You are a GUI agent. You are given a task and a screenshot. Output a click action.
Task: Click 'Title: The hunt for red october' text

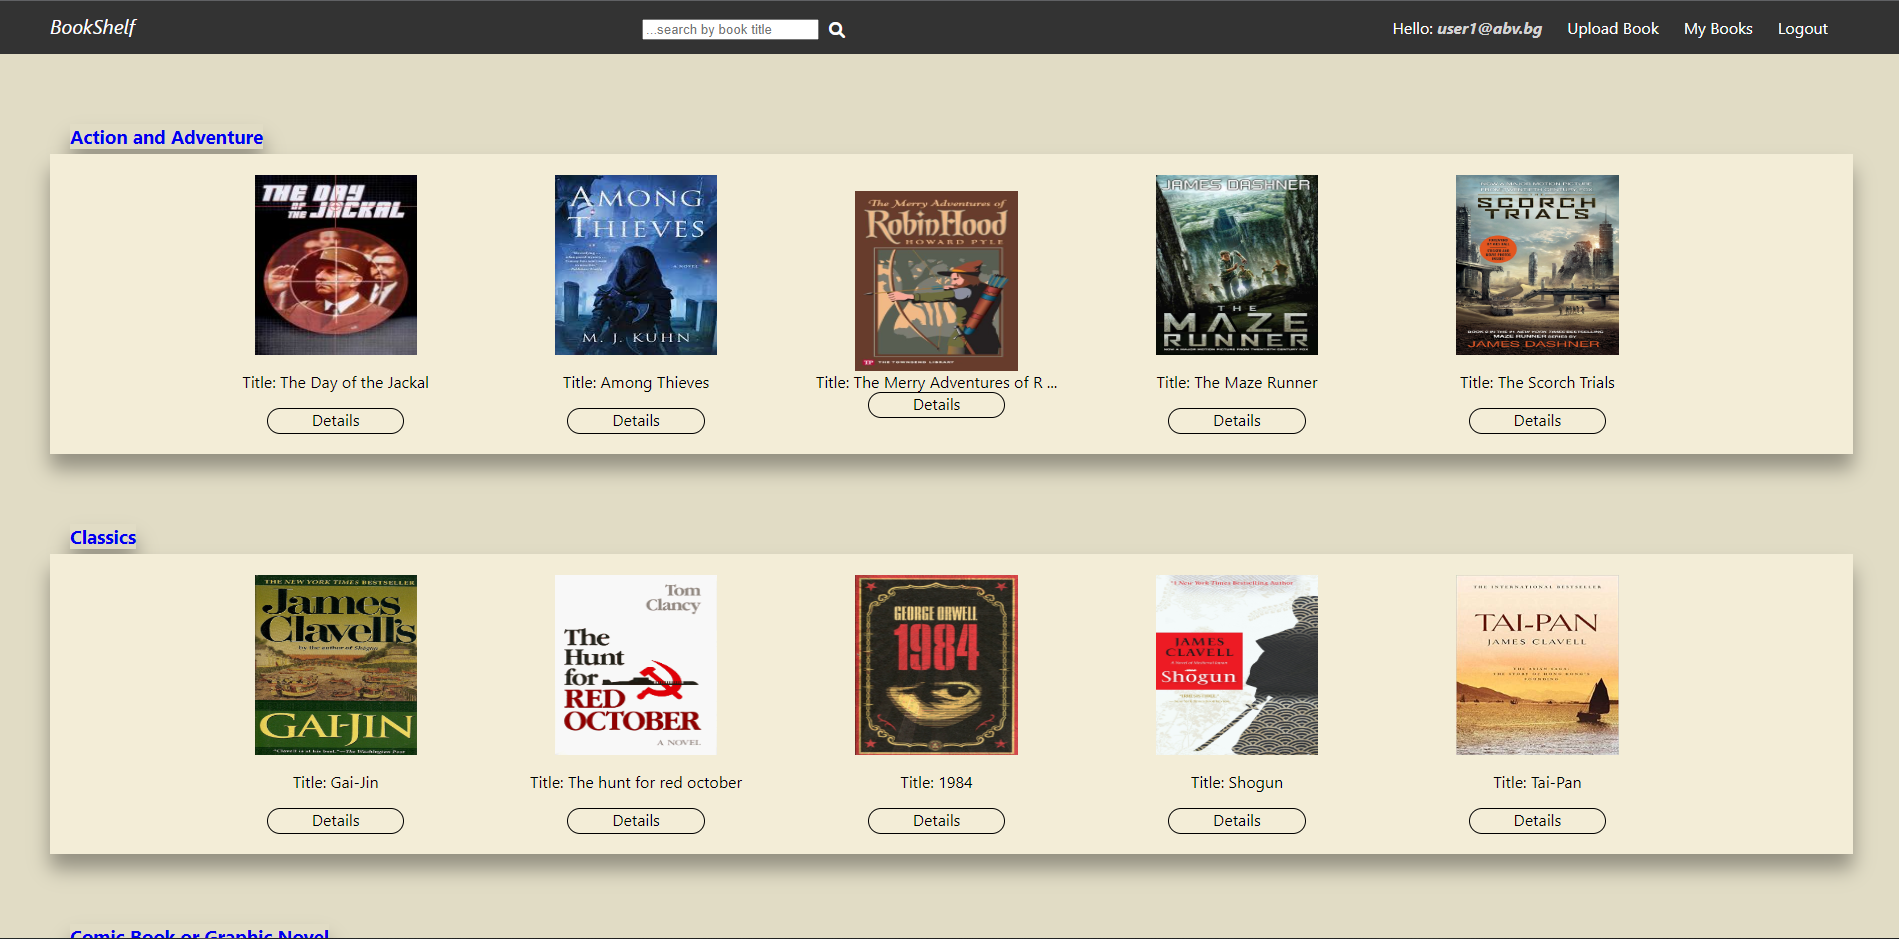click(x=636, y=783)
